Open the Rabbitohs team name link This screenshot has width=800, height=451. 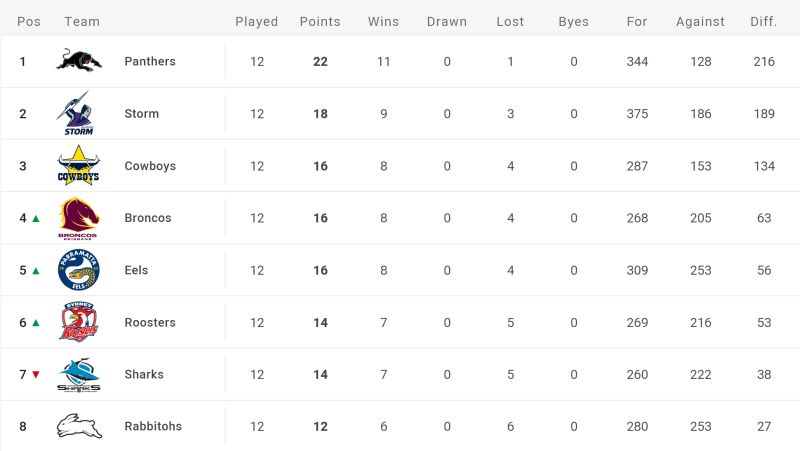[x=153, y=426]
